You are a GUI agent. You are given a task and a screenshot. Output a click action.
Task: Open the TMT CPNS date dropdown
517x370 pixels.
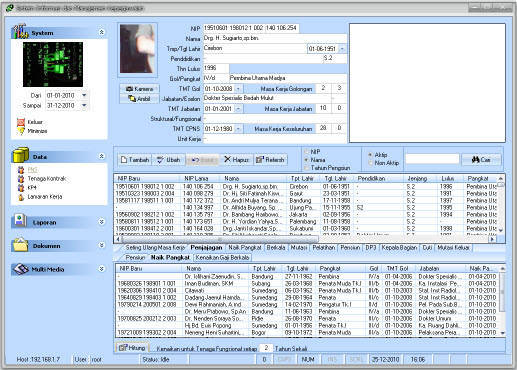coord(239,129)
